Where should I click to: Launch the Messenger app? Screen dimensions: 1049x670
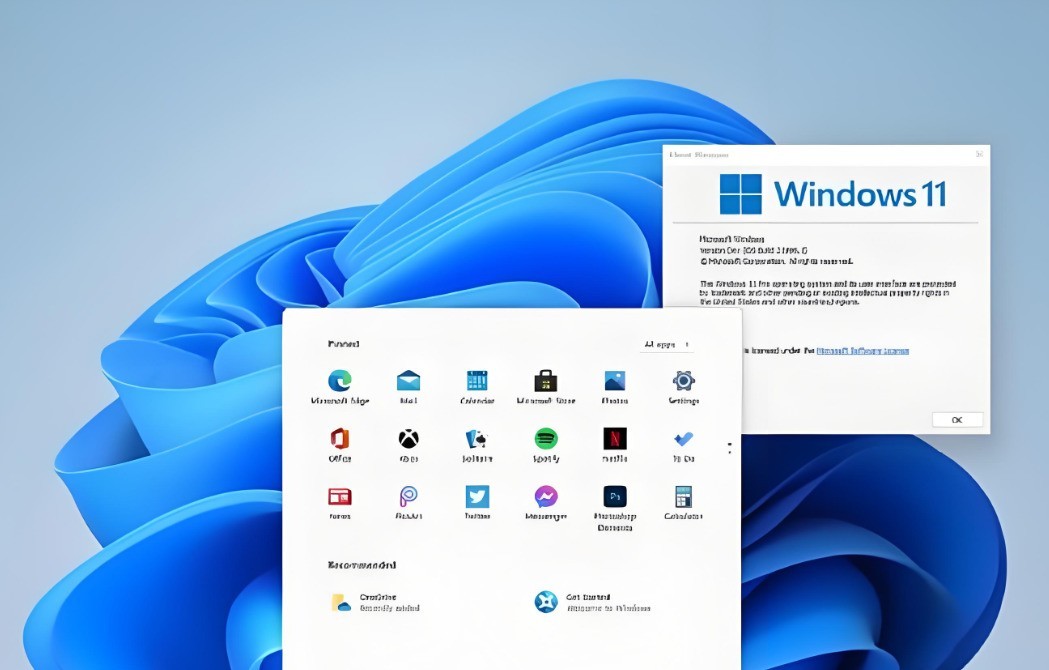pos(546,497)
